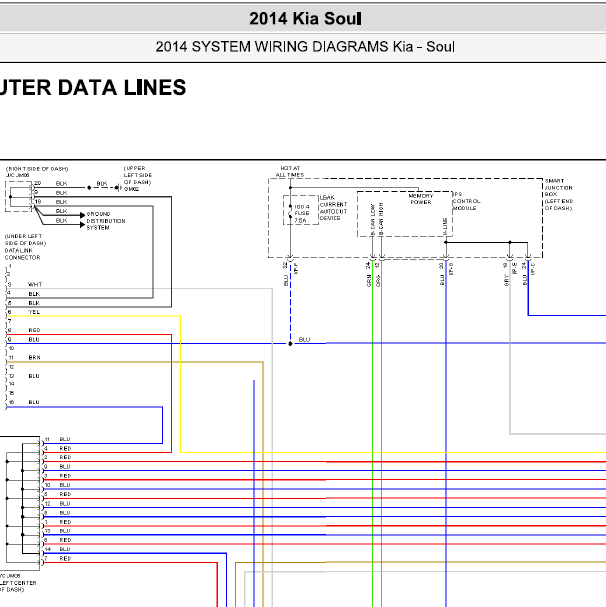Select the "IPS CONTROL MODULE" label
606x607 pixels.
point(466,201)
